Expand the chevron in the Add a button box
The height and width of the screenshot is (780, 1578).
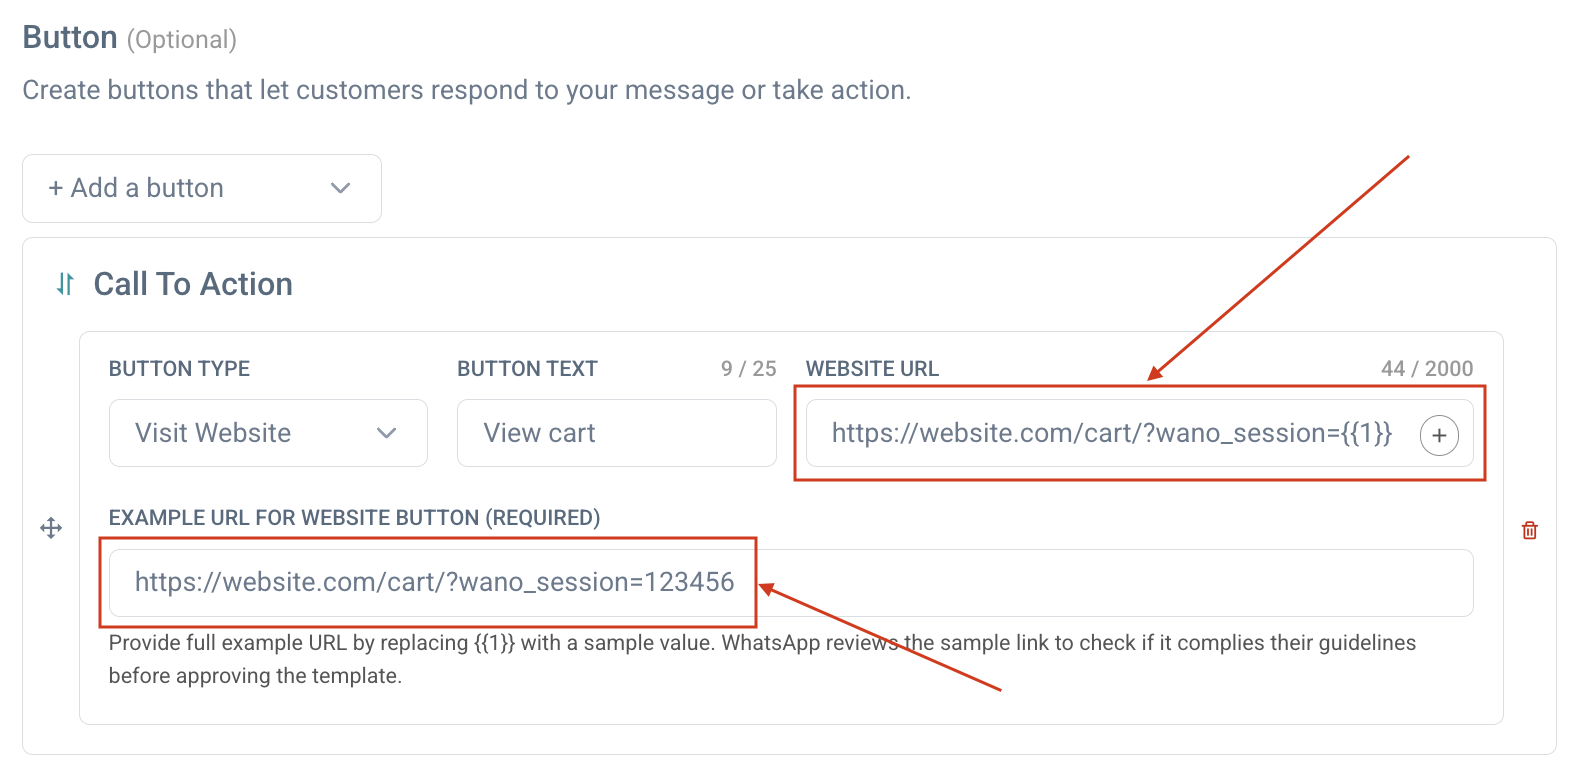coord(341,188)
